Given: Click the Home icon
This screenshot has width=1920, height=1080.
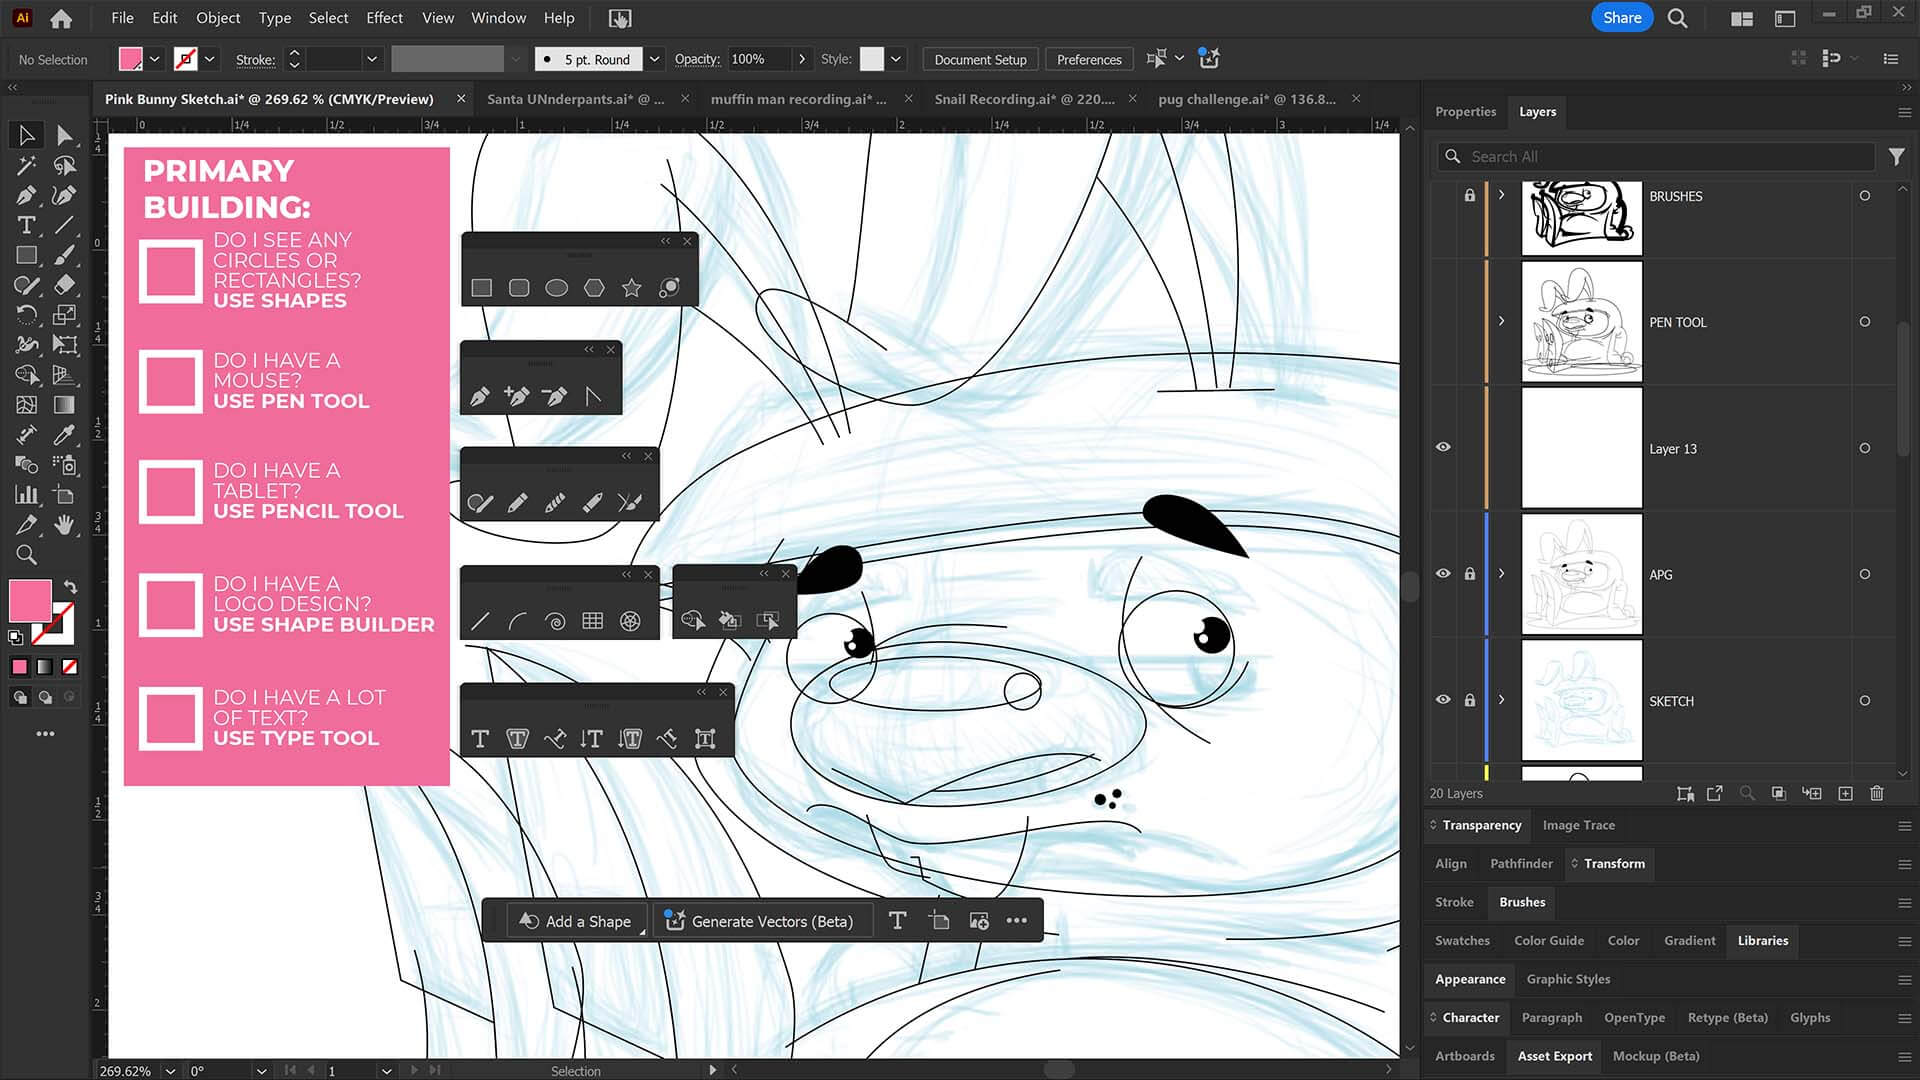Looking at the screenshot, I should click(61, 18).
